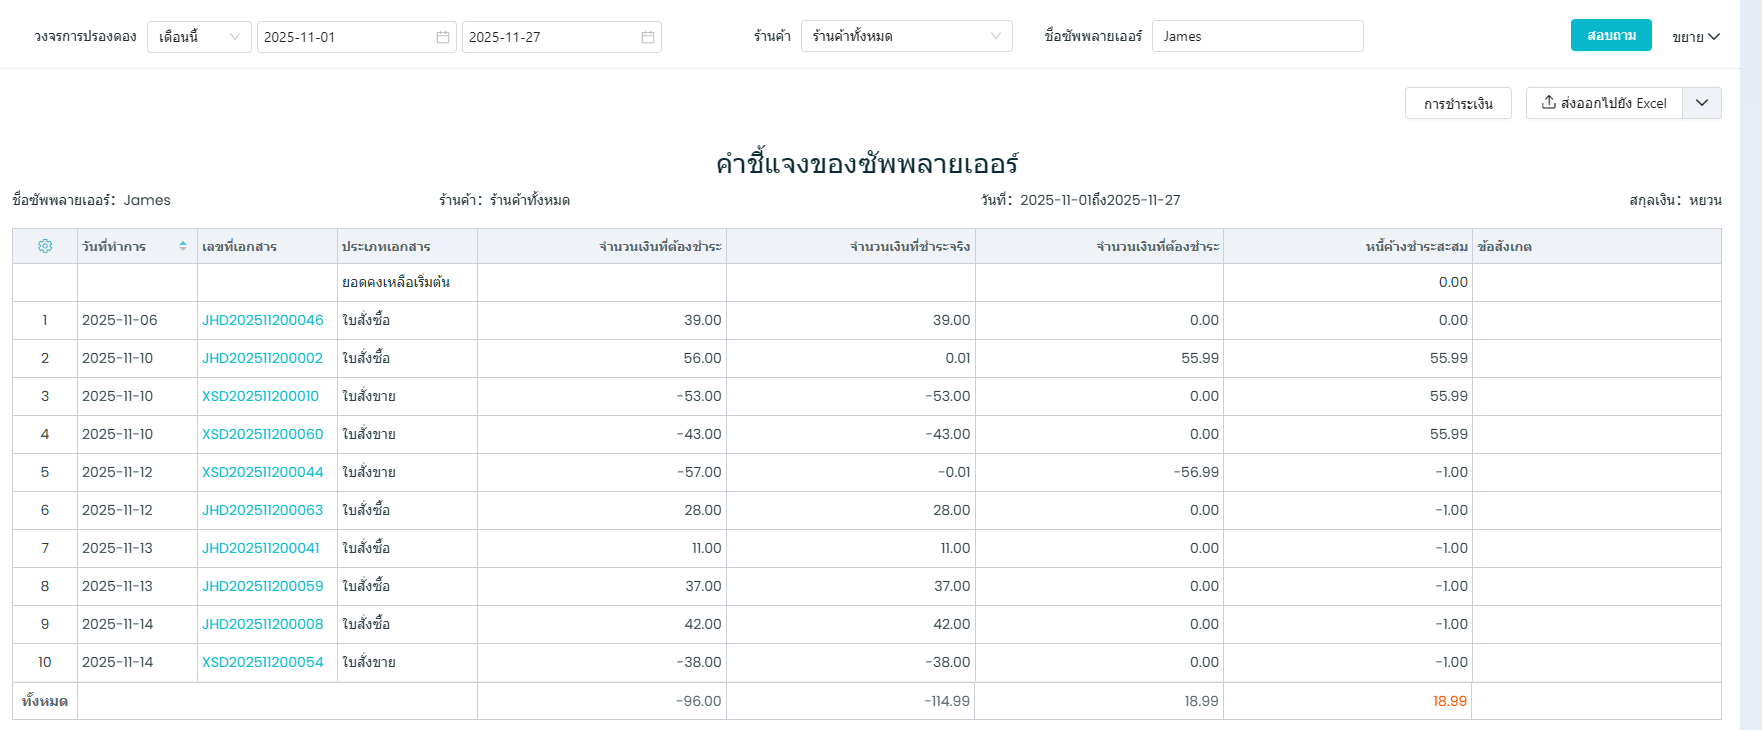Click the table settings gear icon

point(45,246)
